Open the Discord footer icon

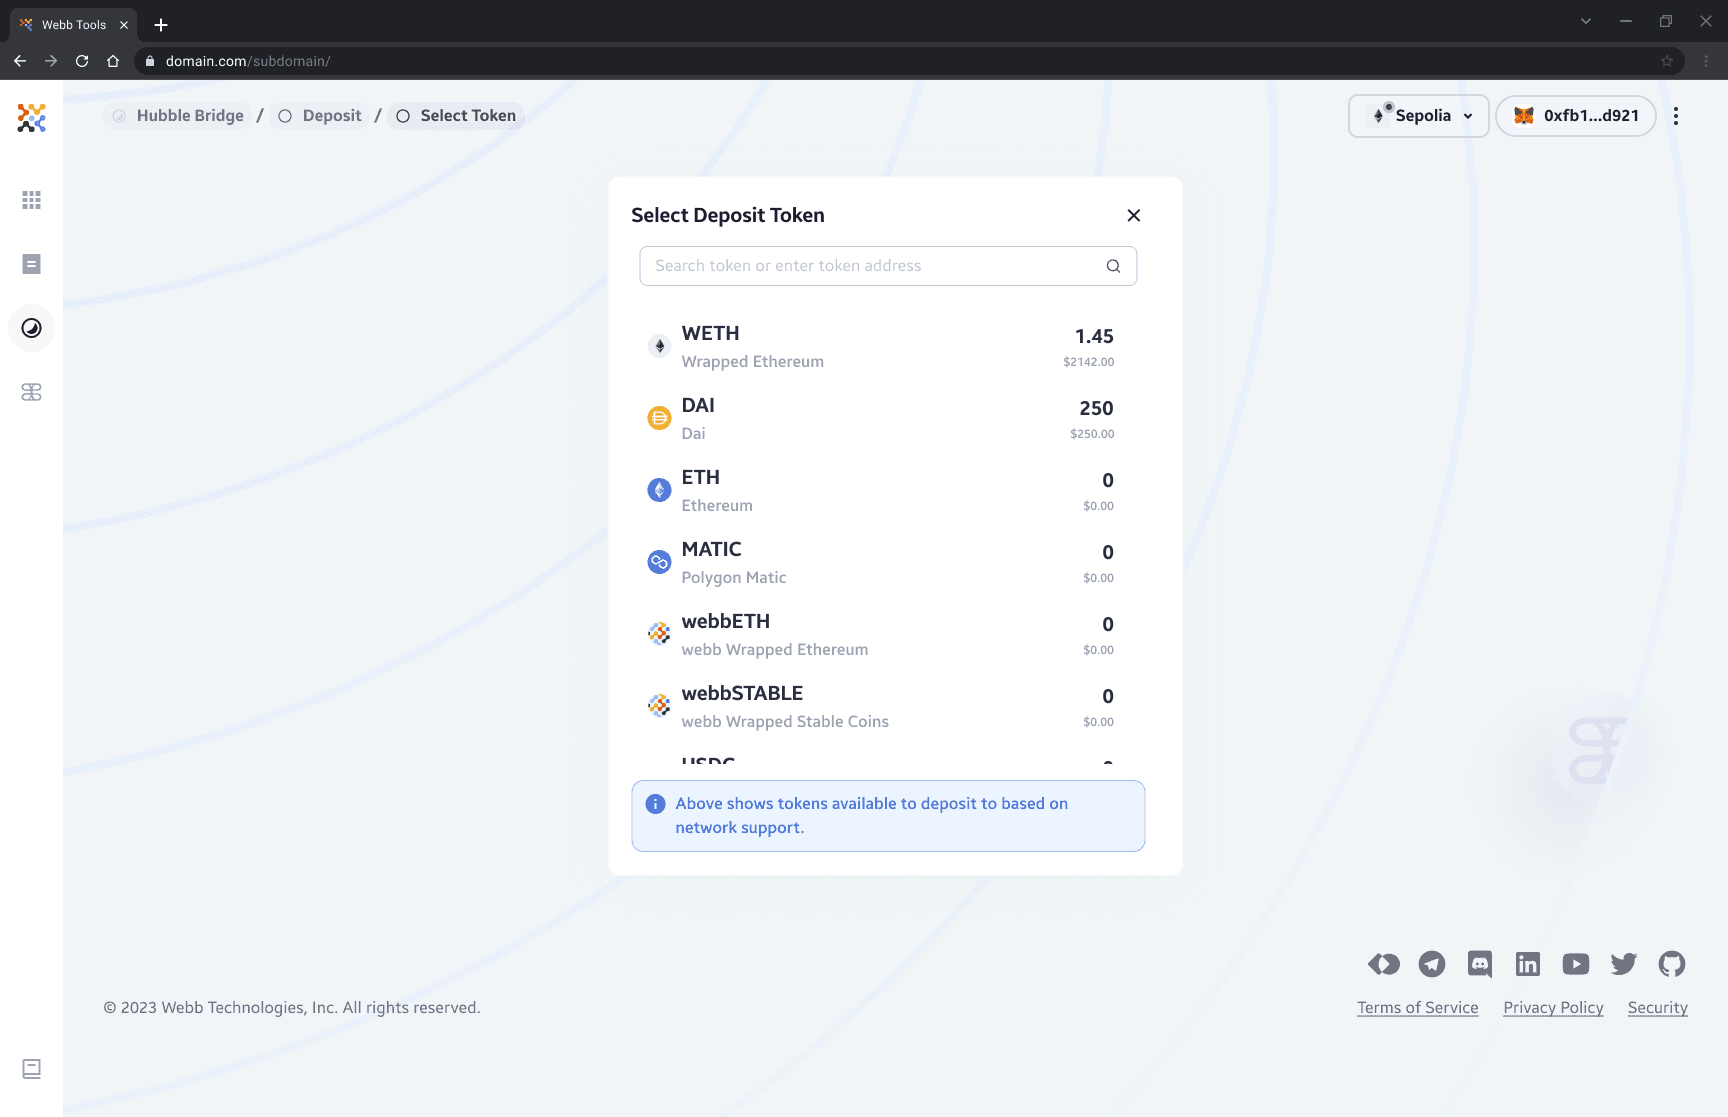1480,964
